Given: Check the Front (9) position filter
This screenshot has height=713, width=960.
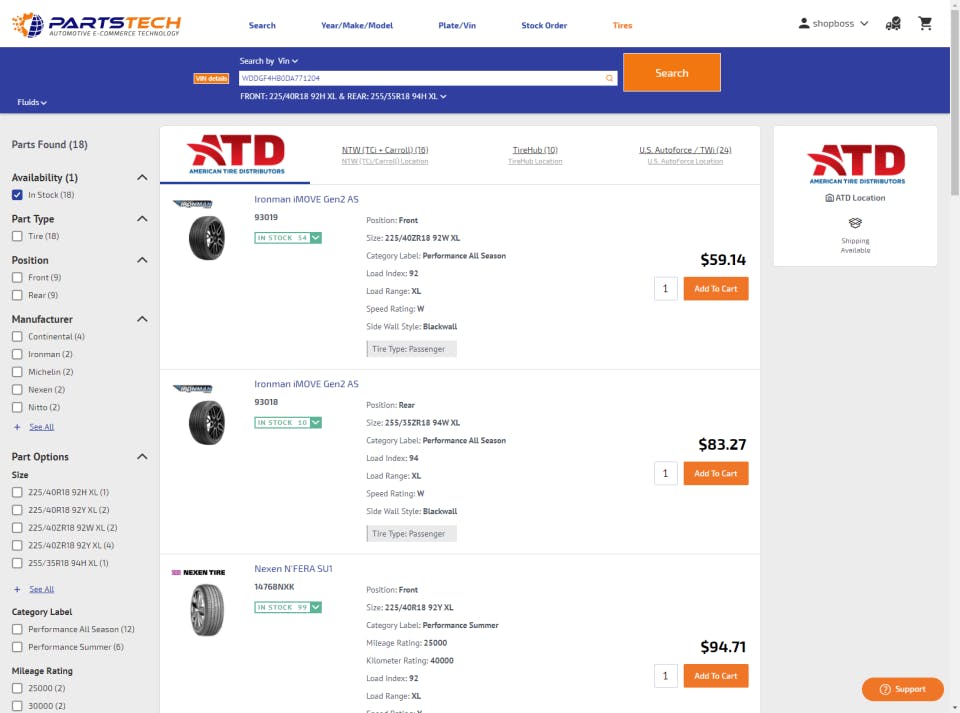Looking at the screenshot, I should [x=17, y=277].
